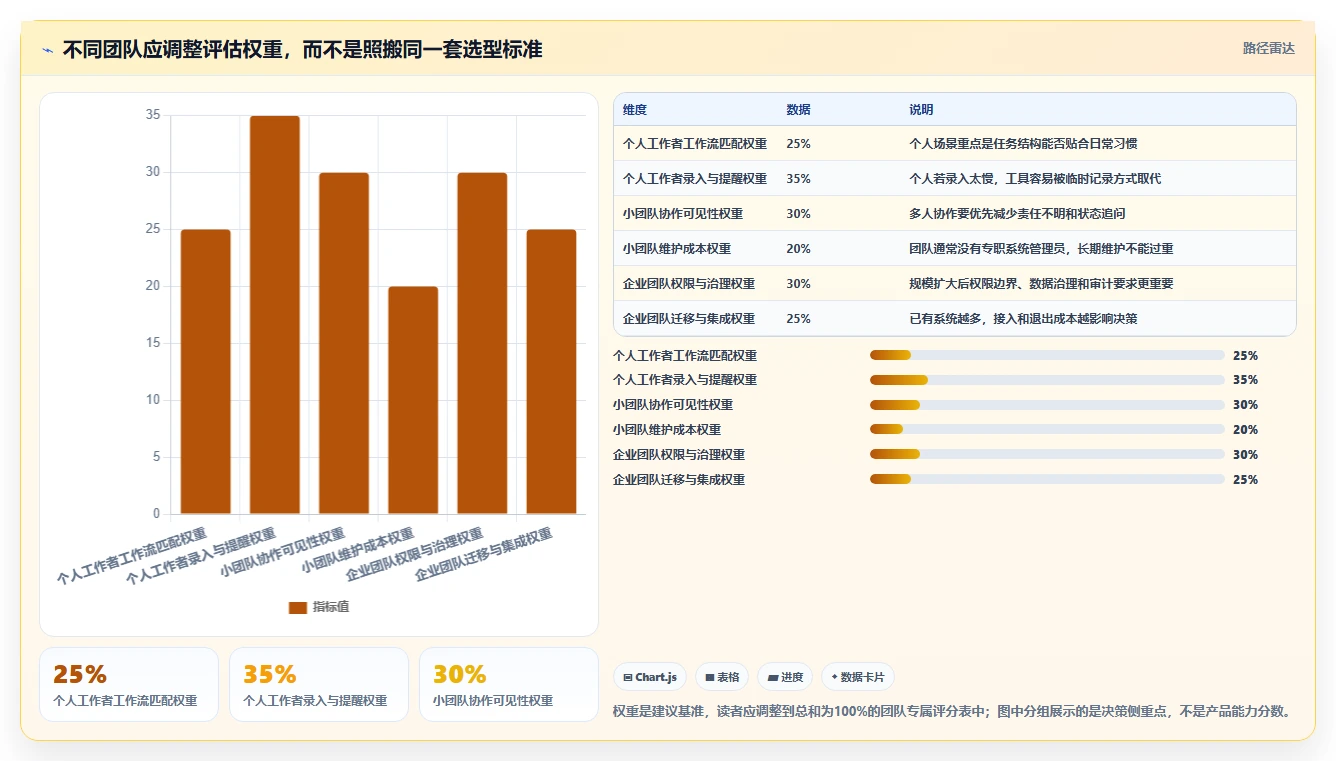Click the 20% progress bar for 小团队维护成本权重
Viewport: 1336px width, 761px height.
(1047, 430)
